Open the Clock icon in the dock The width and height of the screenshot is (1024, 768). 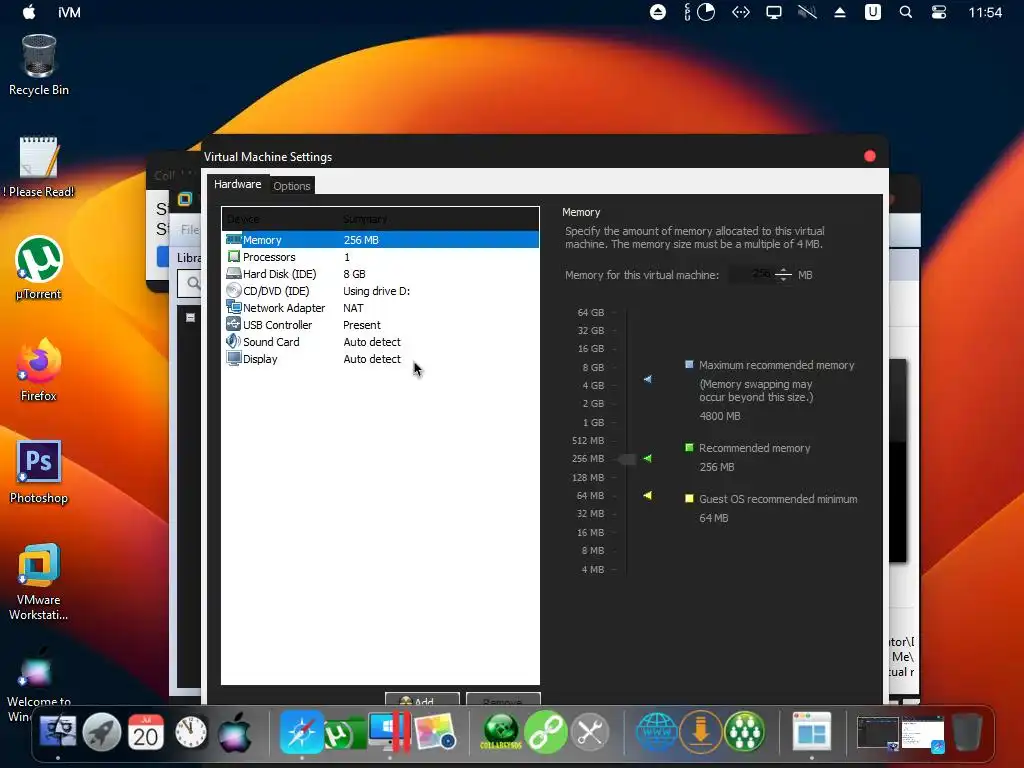pos(191,732)
